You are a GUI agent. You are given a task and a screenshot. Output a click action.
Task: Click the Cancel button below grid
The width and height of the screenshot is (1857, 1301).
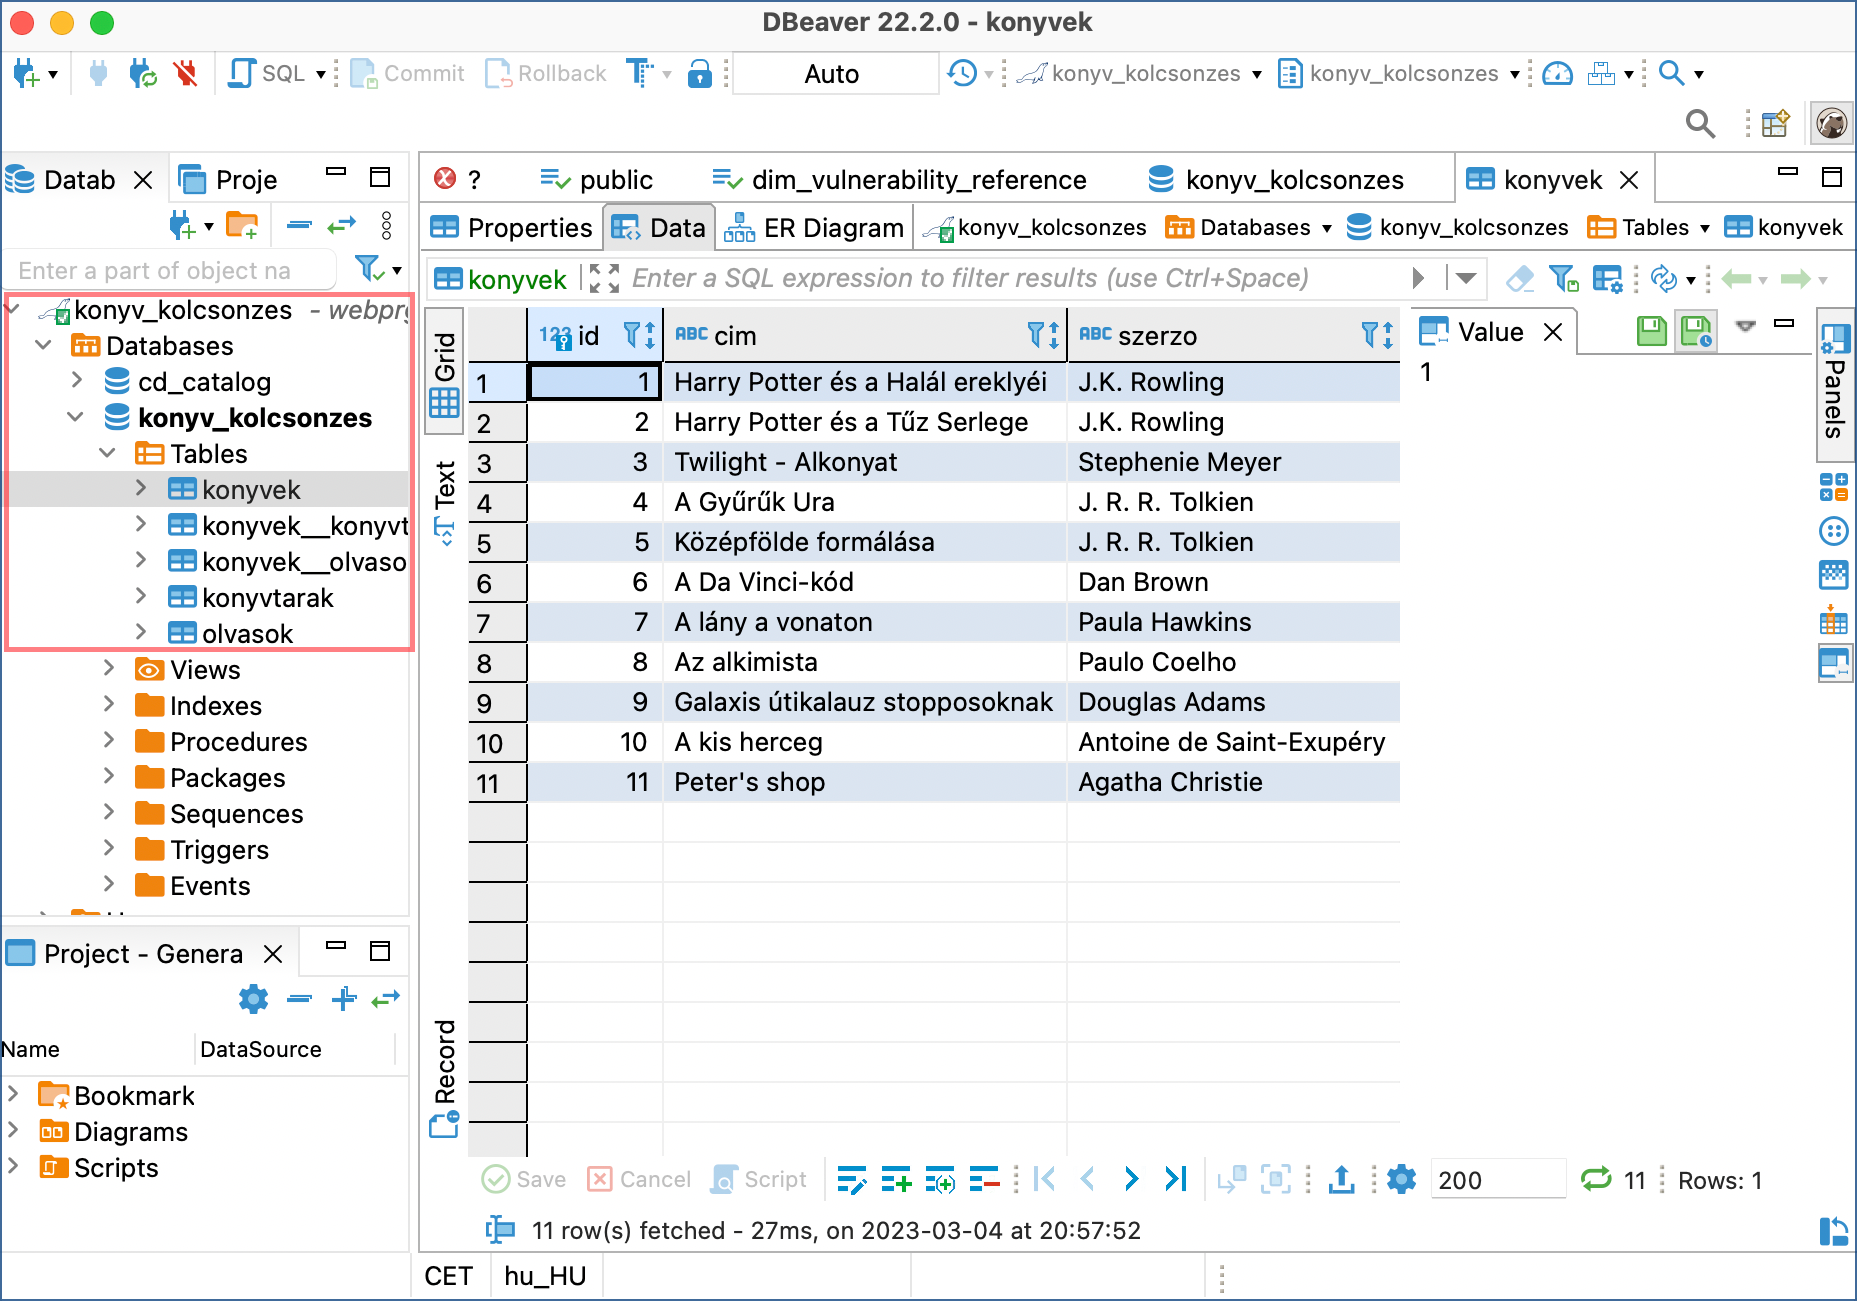pos(639,1179)
